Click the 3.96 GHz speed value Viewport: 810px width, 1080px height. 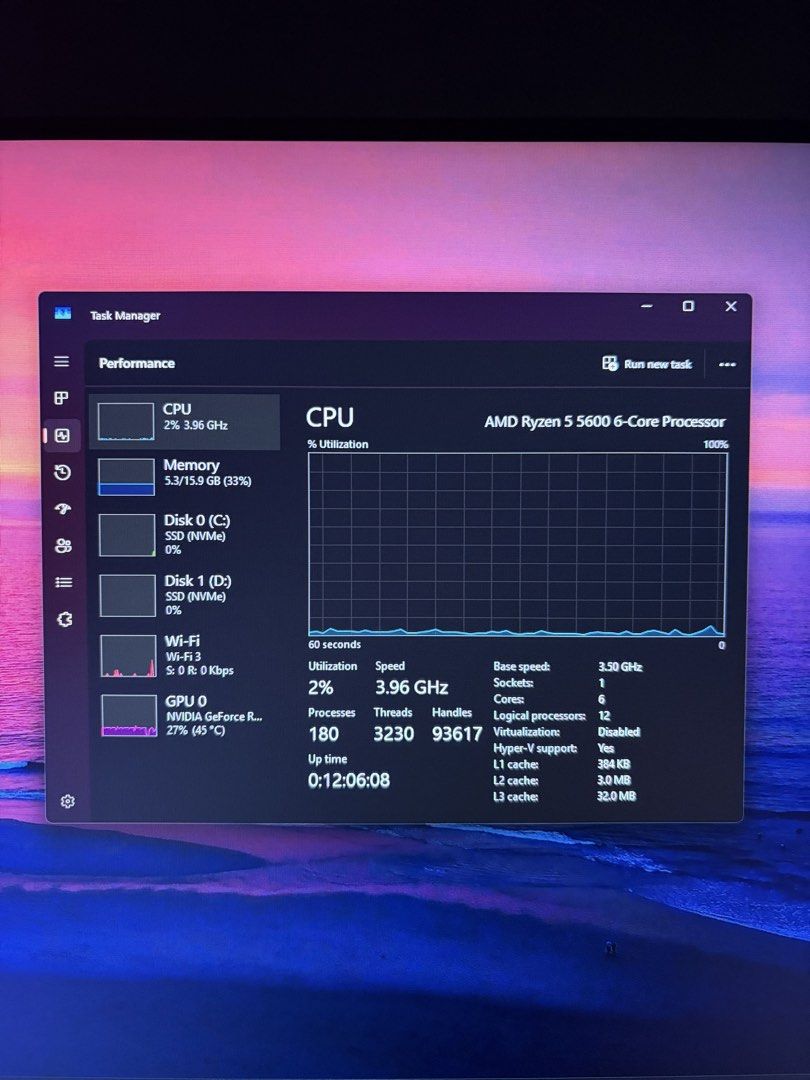coord(411,687)
